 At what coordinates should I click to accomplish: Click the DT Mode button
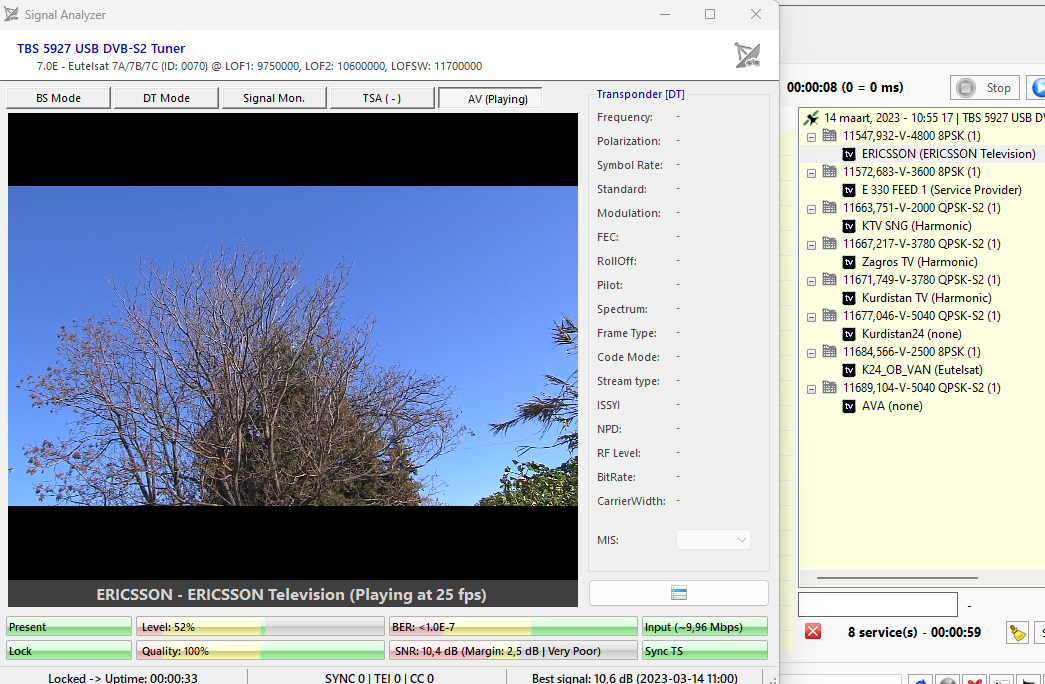pyautogui.click(x=165, y=97)
